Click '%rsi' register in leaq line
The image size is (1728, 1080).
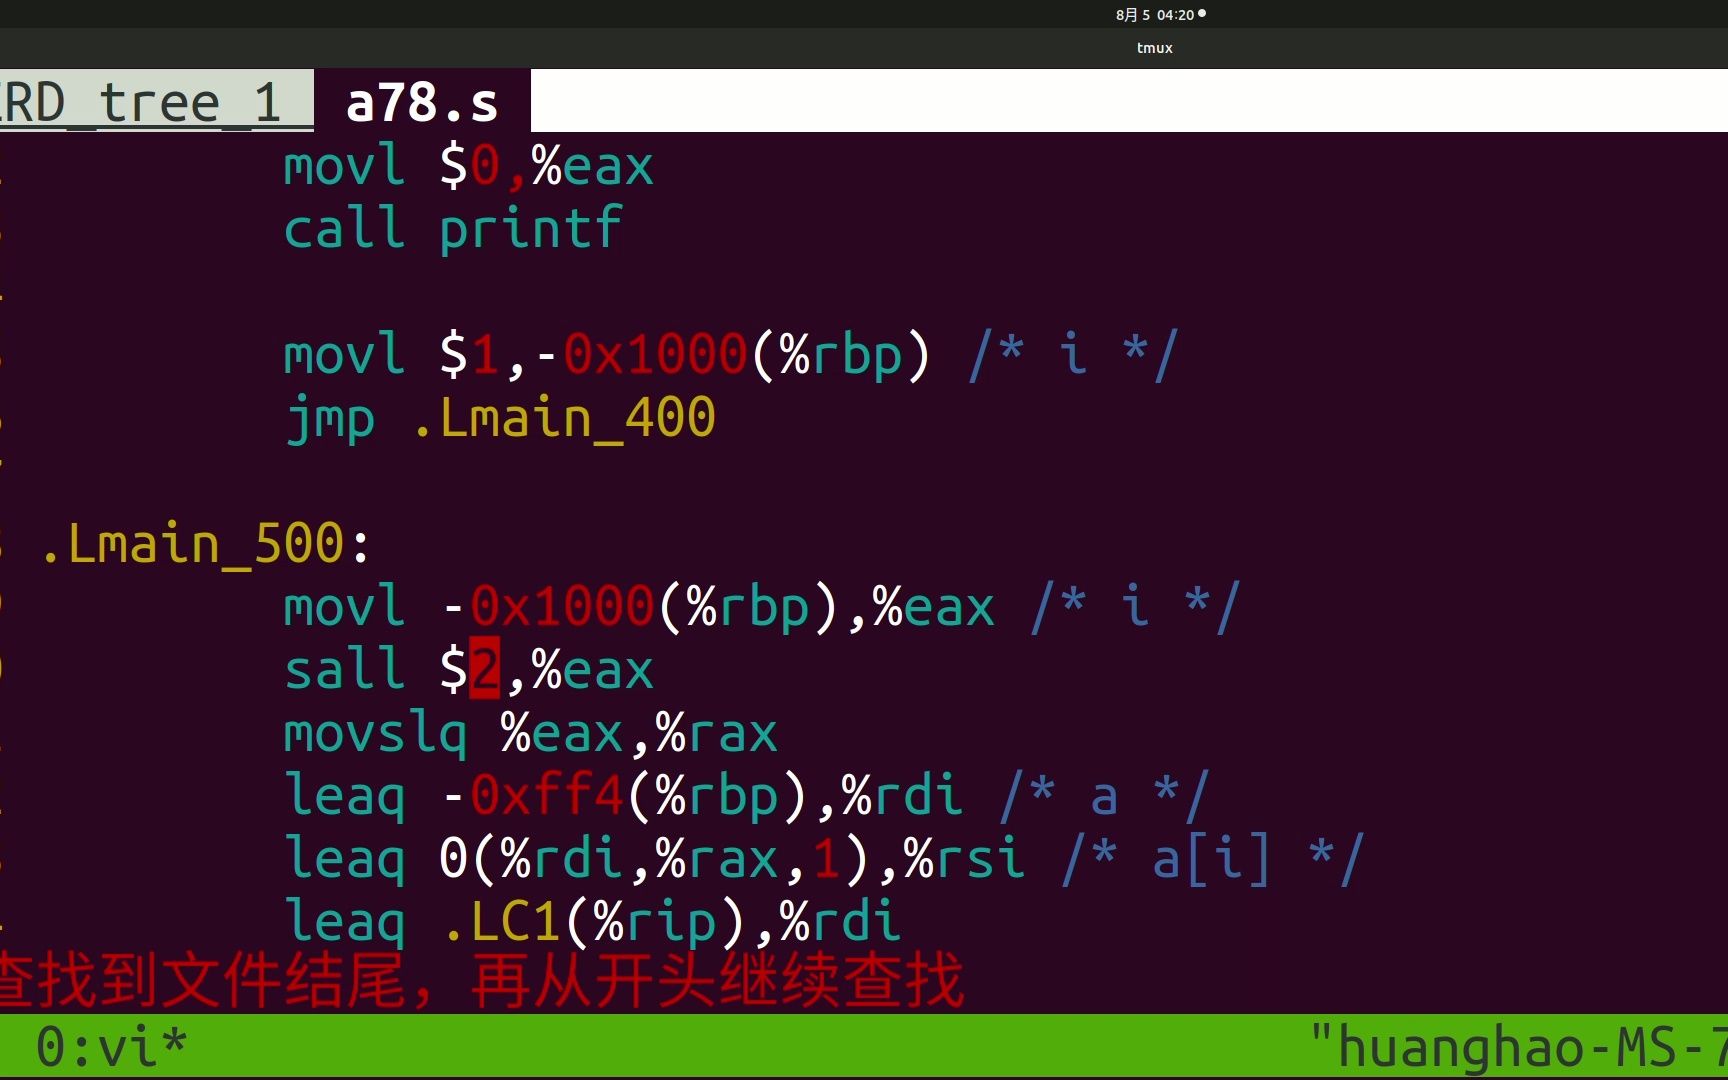coord(964,858)
